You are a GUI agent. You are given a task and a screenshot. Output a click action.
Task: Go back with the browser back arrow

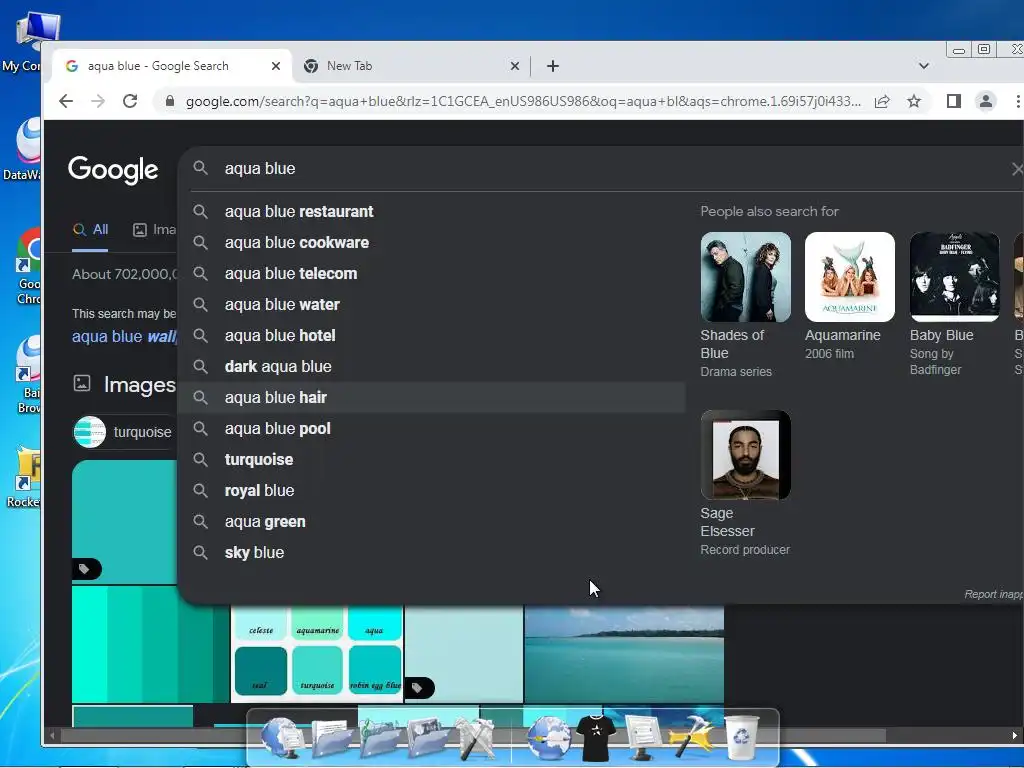(x=66, y=101)
